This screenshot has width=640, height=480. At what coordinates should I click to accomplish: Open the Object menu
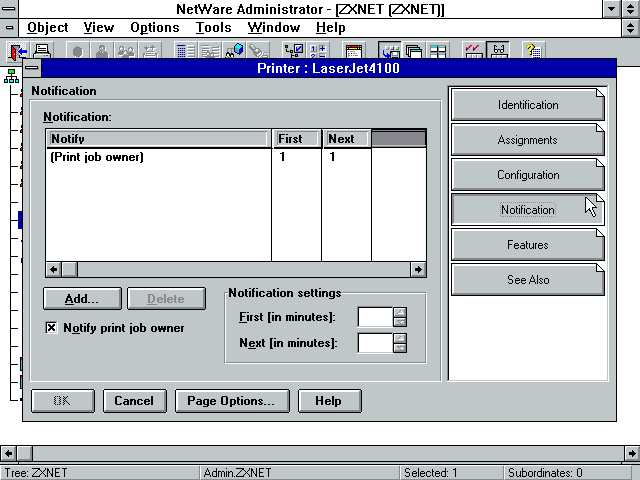click(47, 28)
